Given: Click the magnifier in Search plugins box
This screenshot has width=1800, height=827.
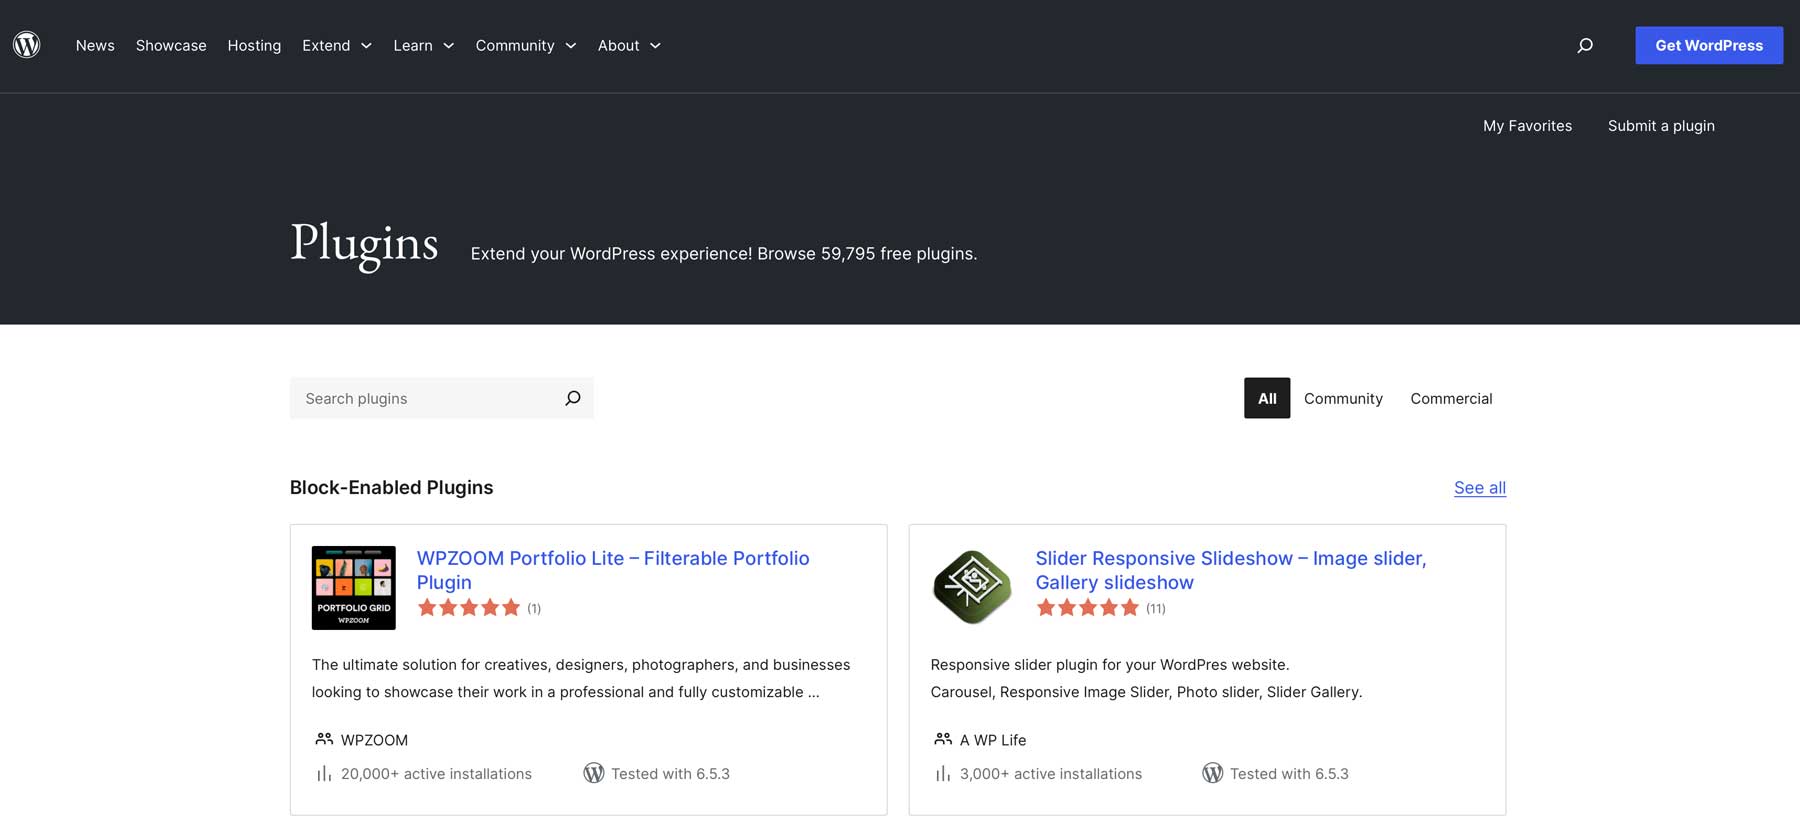Looking at the screenshot, I should pyautogui.click(x=573, y=398).
